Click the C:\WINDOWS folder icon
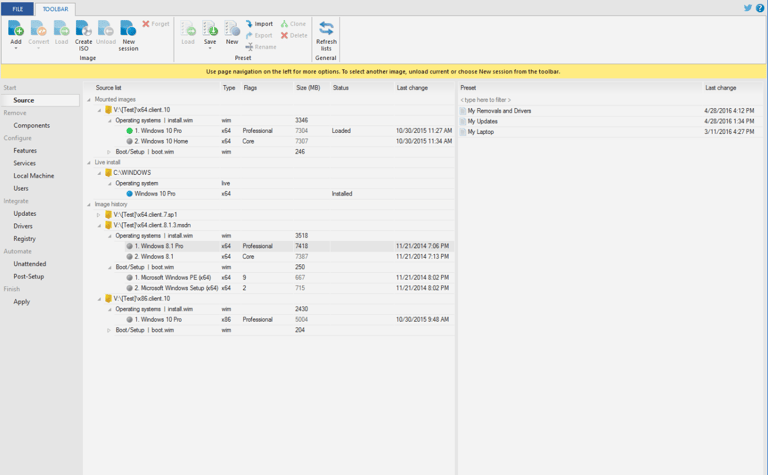This screenshot has width=768, height=475. pos(108,172)
